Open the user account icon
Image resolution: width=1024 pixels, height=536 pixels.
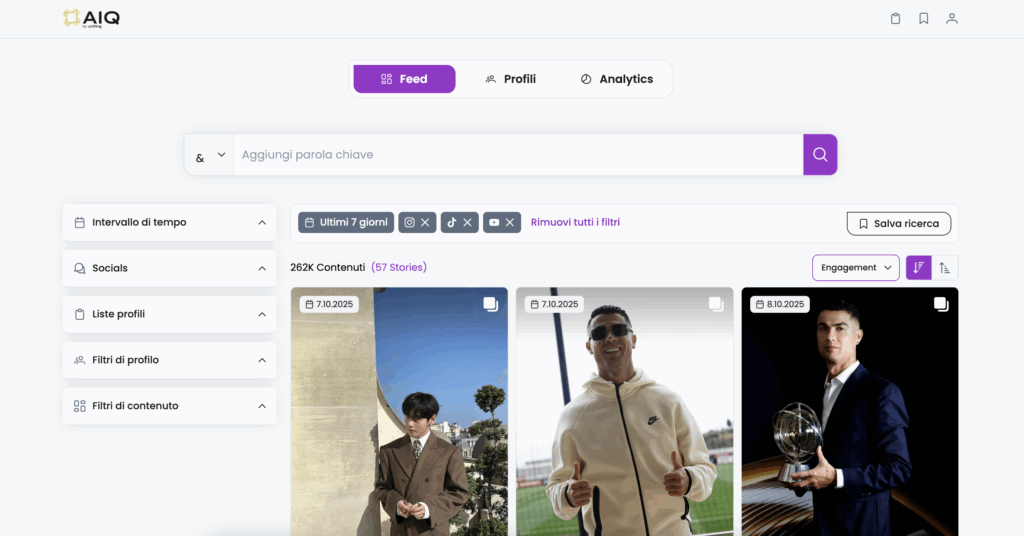coord(951,18)
